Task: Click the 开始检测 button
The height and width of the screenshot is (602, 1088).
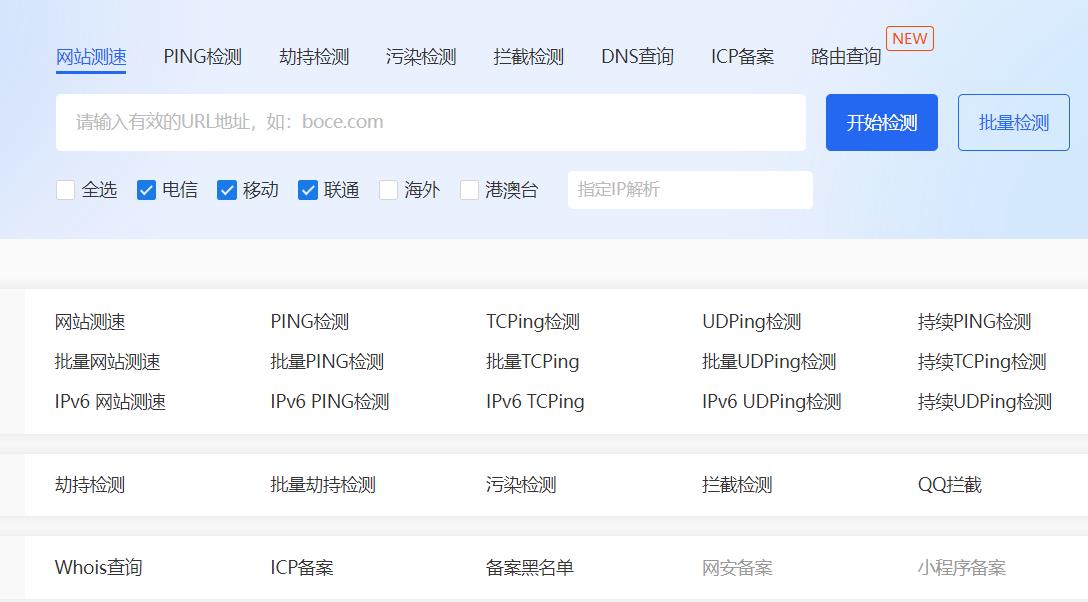Action: pos(881,123)
